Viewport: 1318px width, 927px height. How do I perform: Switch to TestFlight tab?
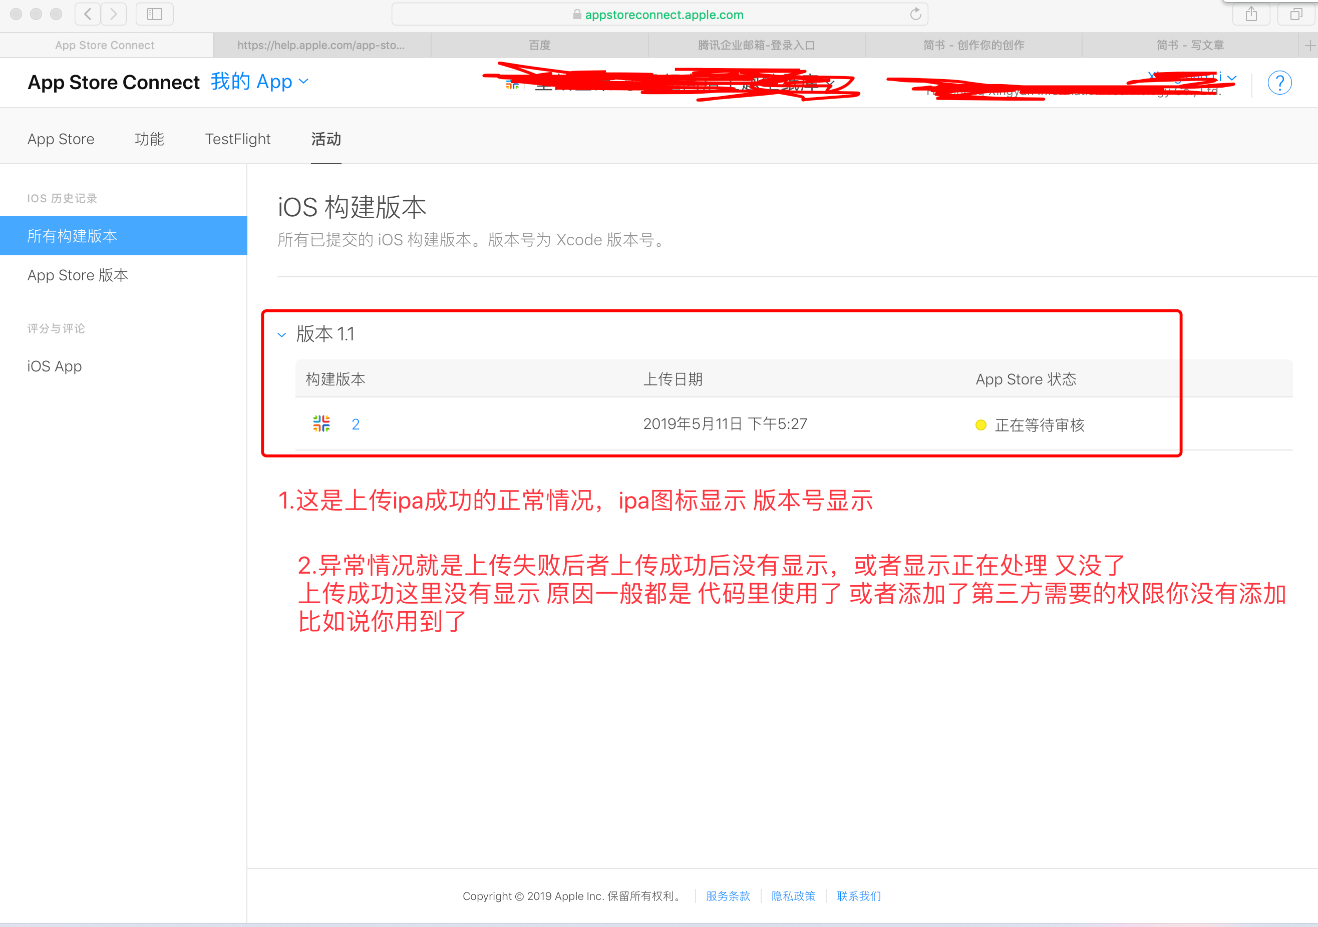pos(238,139)
